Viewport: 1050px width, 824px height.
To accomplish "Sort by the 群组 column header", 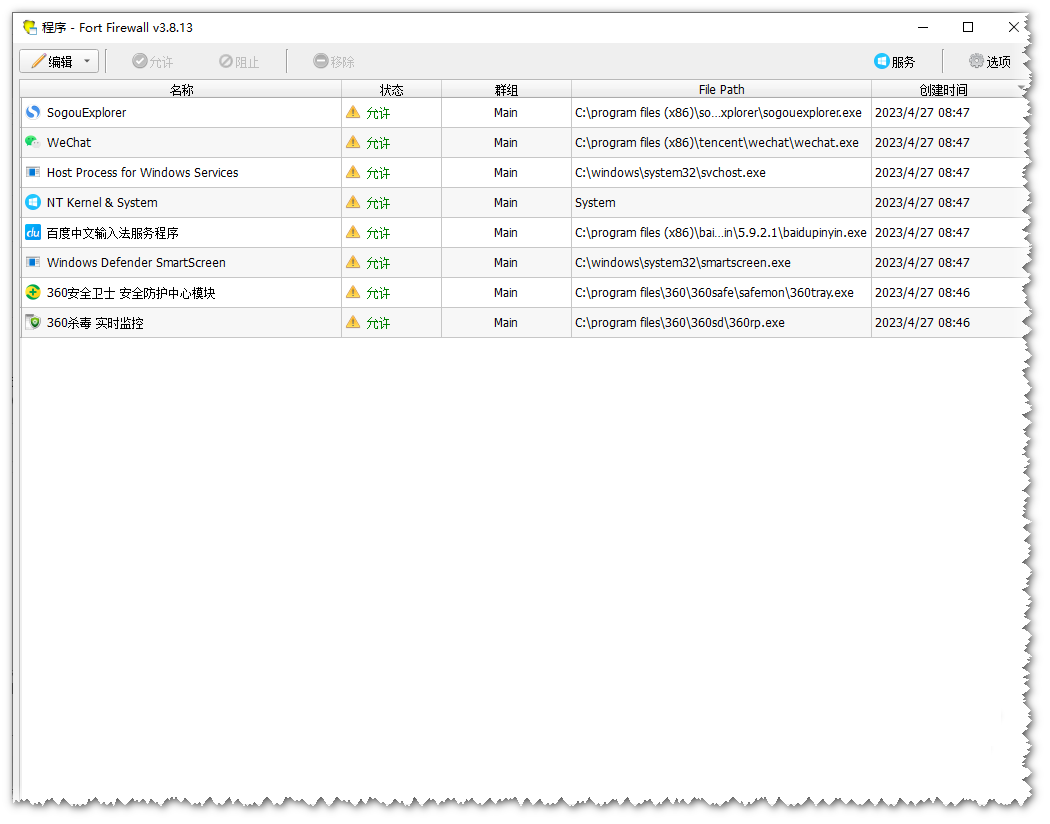I will click(x=506, y=90).
